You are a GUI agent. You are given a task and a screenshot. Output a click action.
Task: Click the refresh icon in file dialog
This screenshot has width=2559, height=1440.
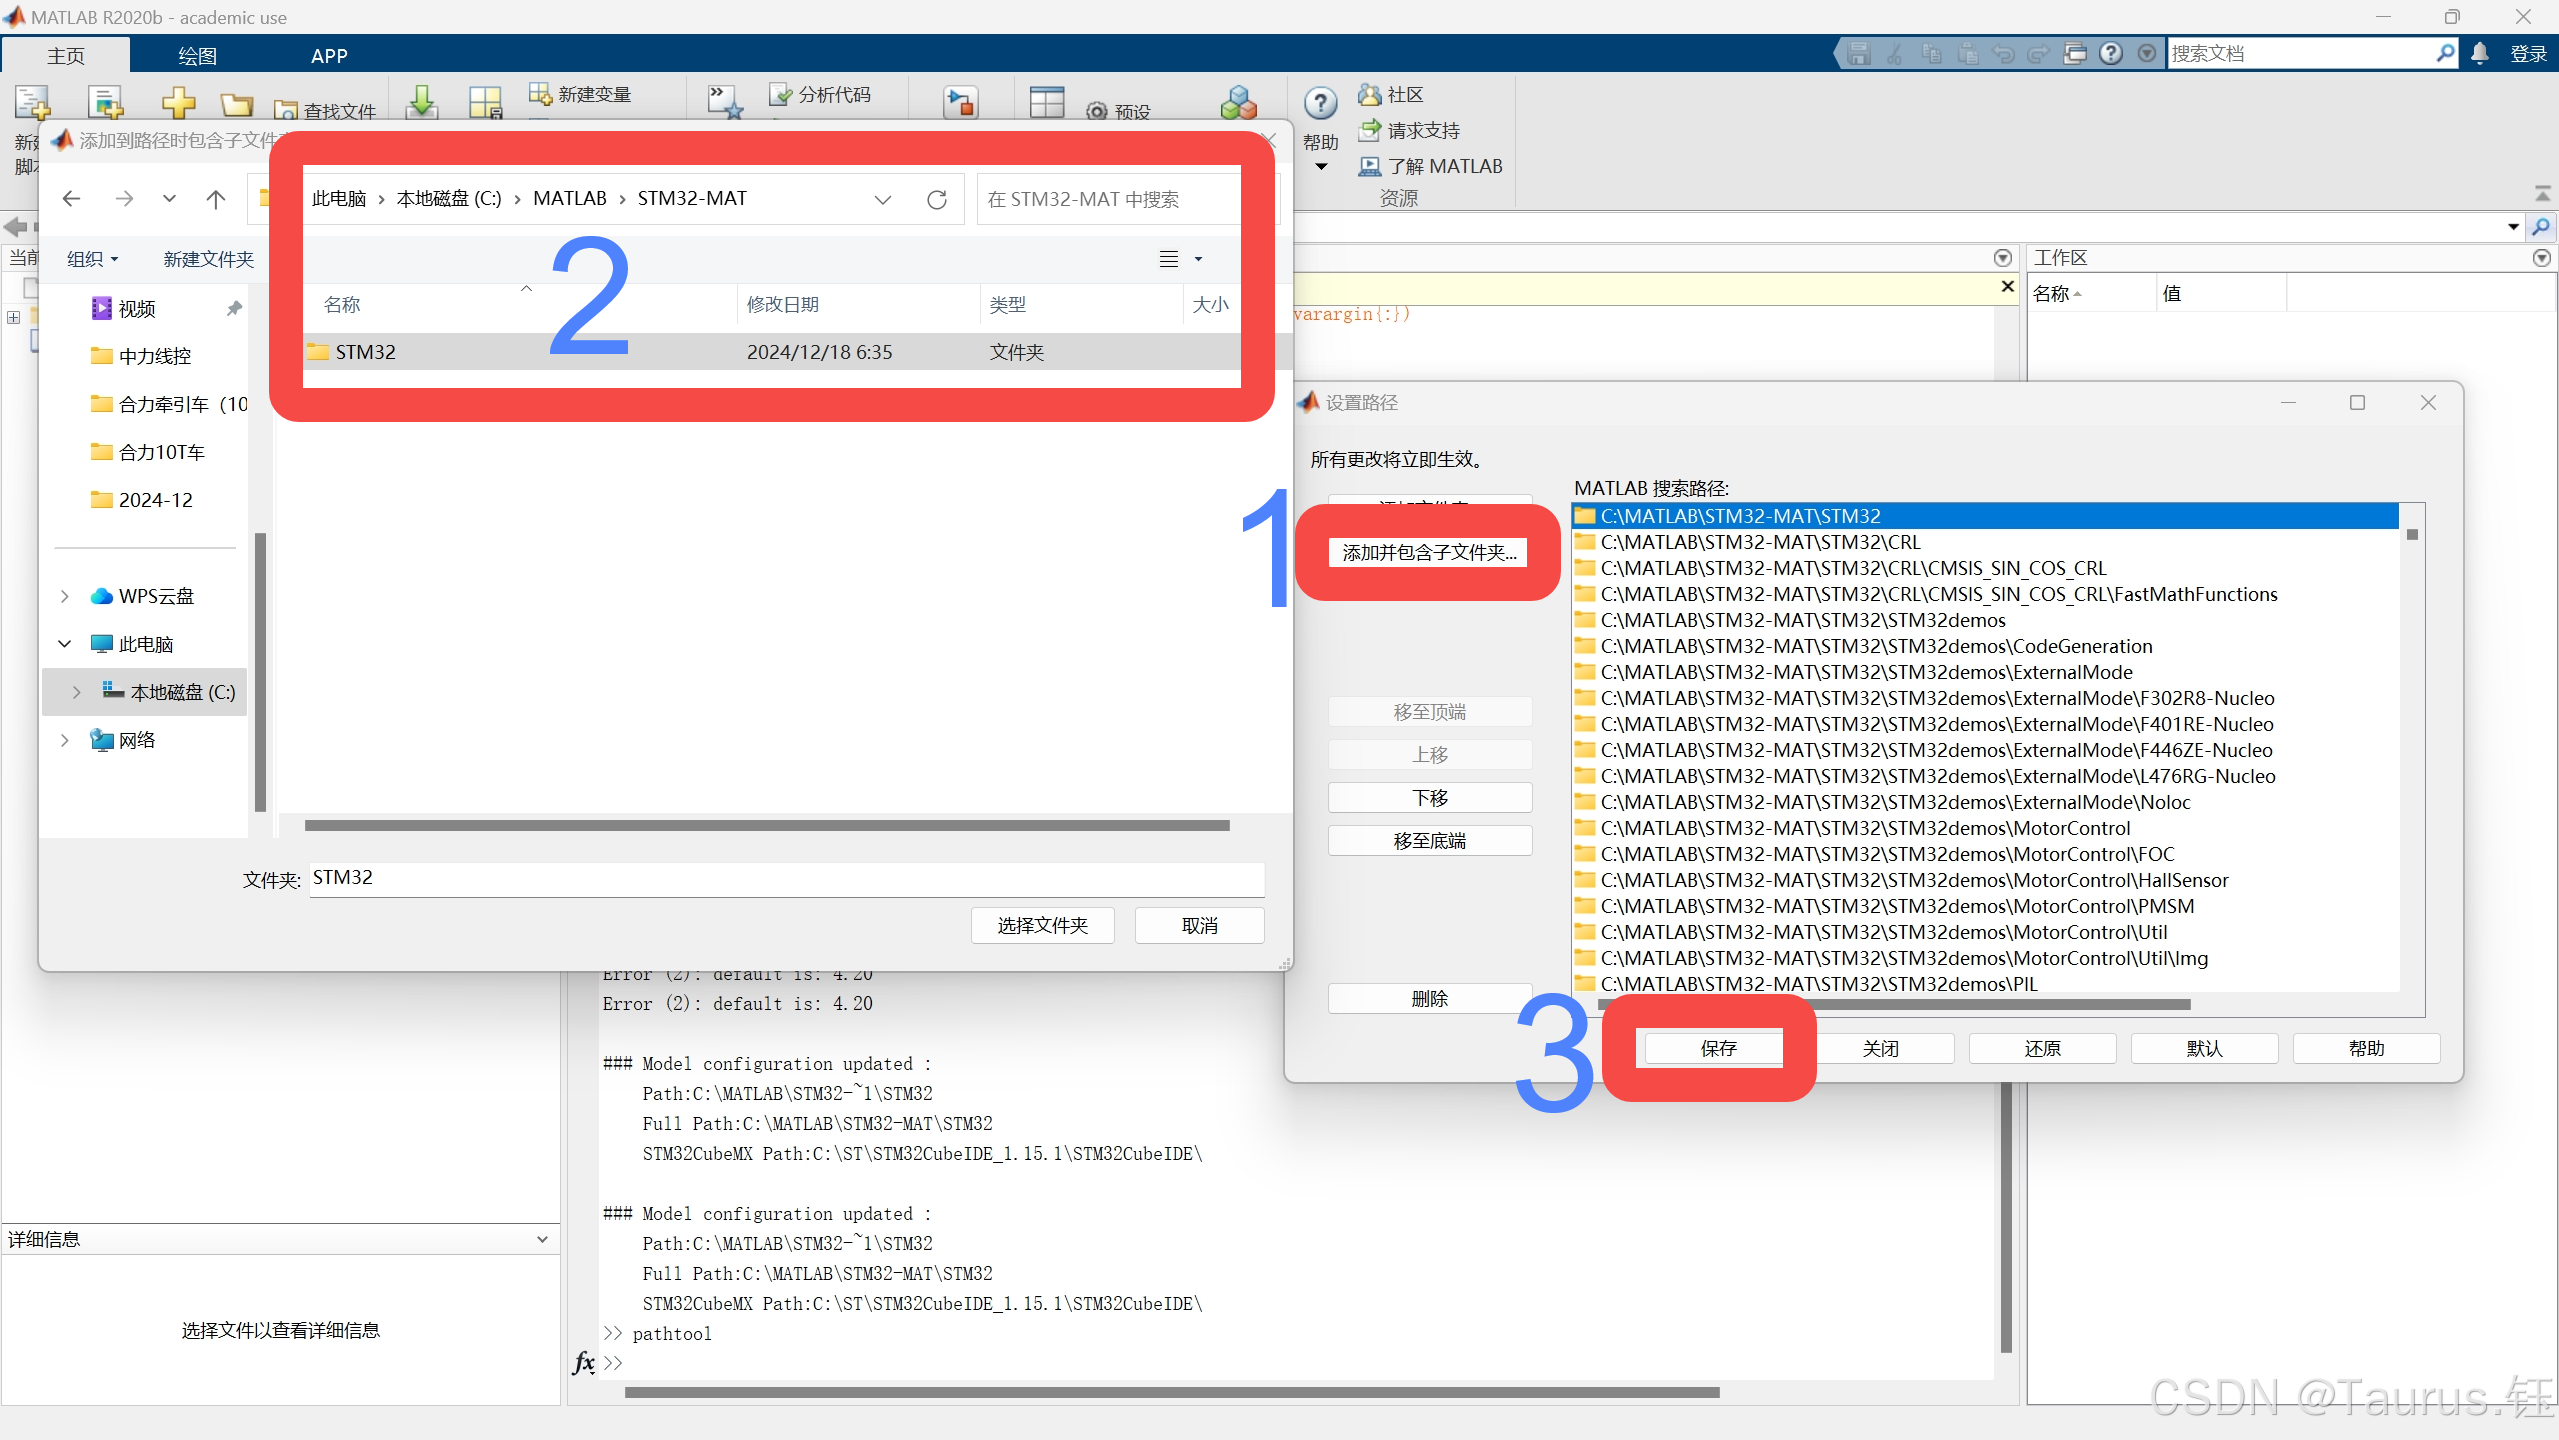pos(937,199)
